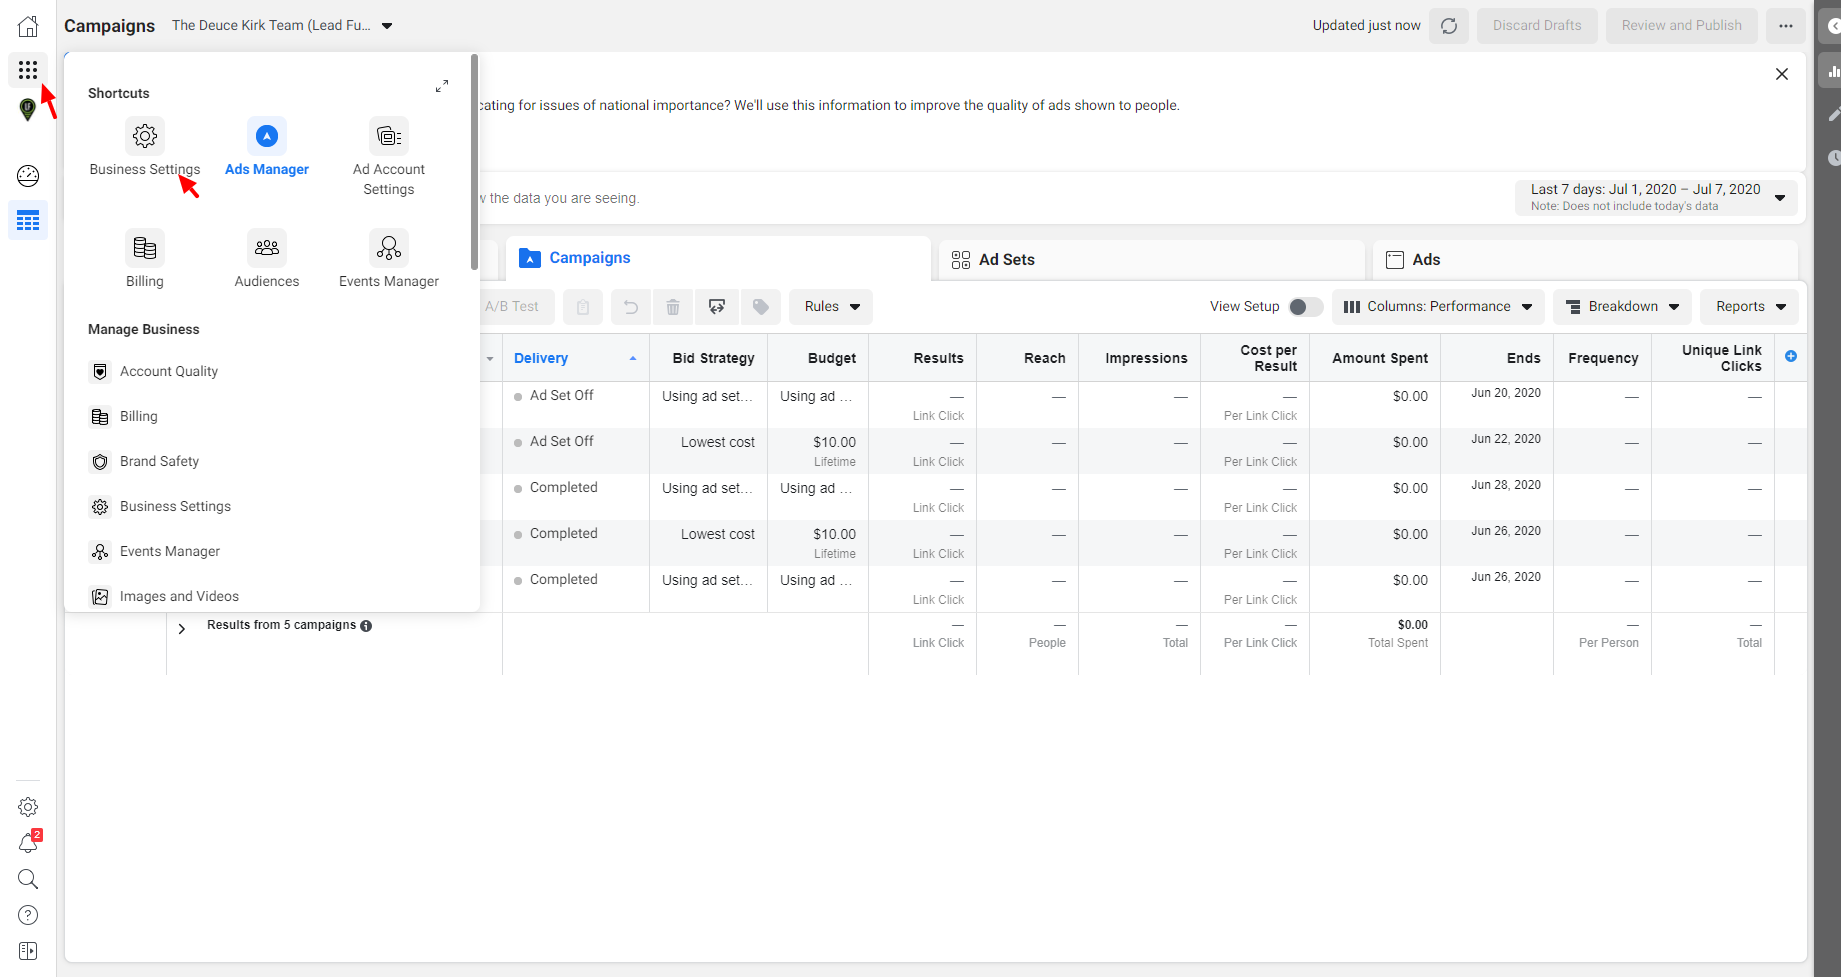Click the Frequency column header
The width and height of the screenshot is (1841, 977).
1602,358
